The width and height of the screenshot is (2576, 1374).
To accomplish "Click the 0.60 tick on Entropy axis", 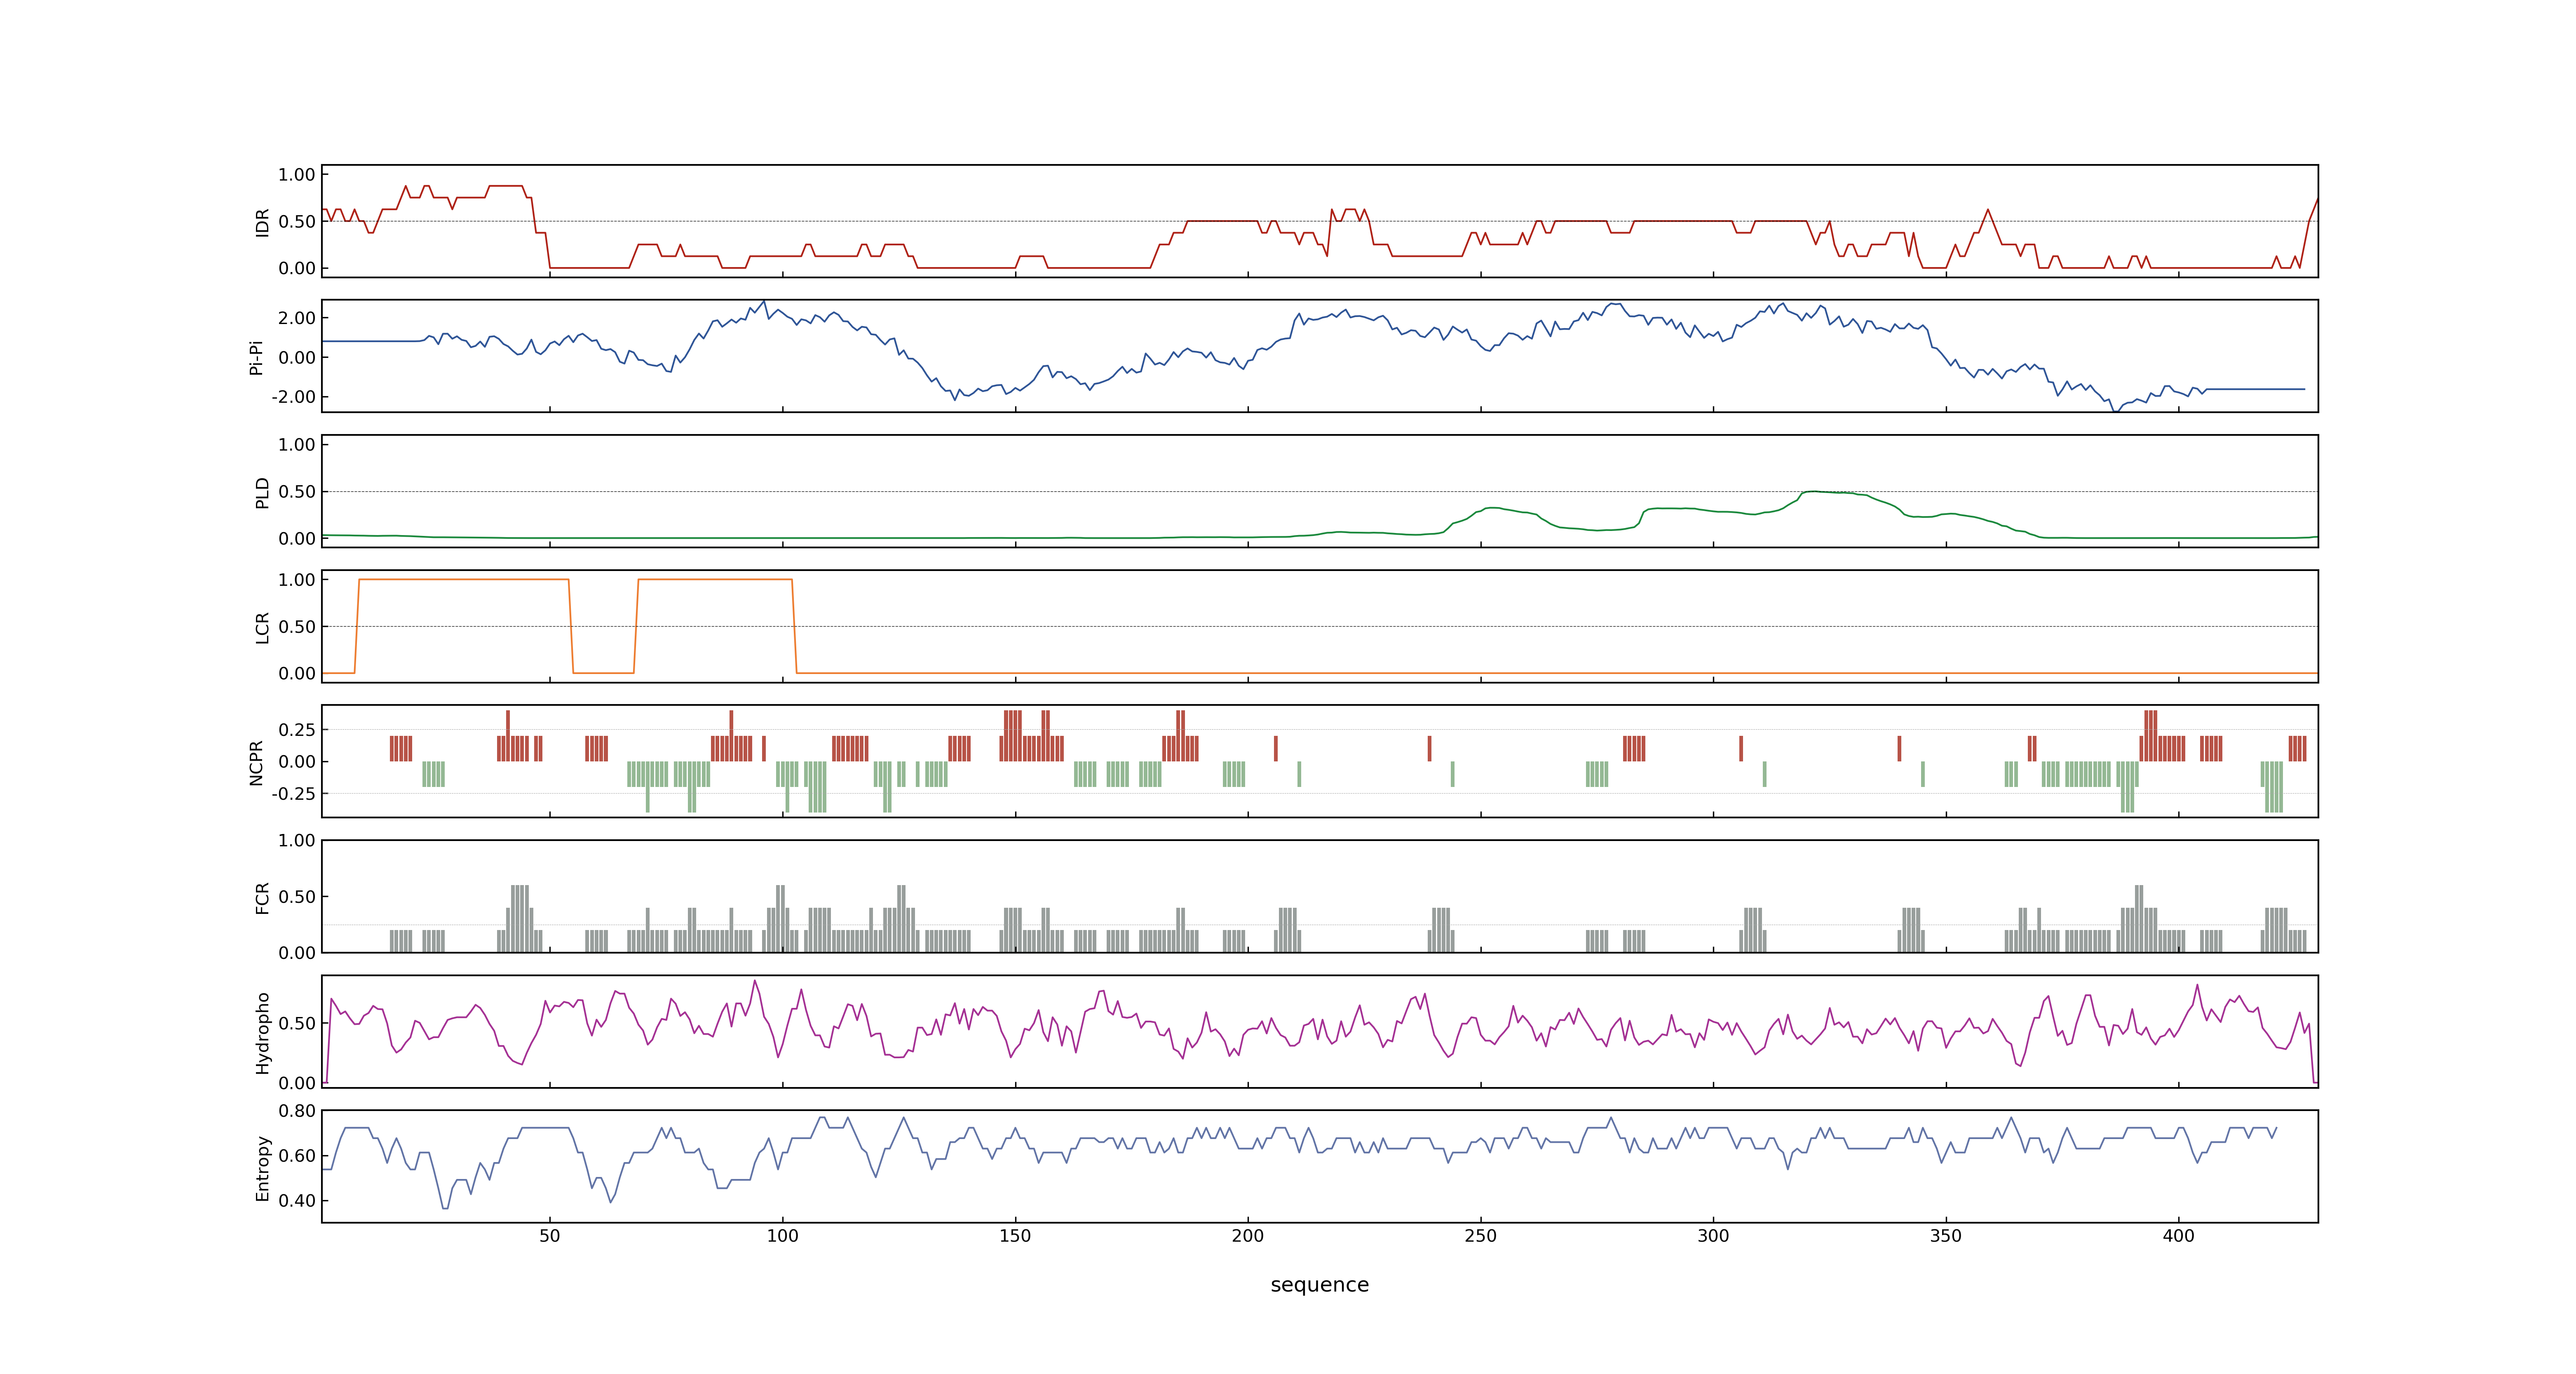I will [297, 1156].
